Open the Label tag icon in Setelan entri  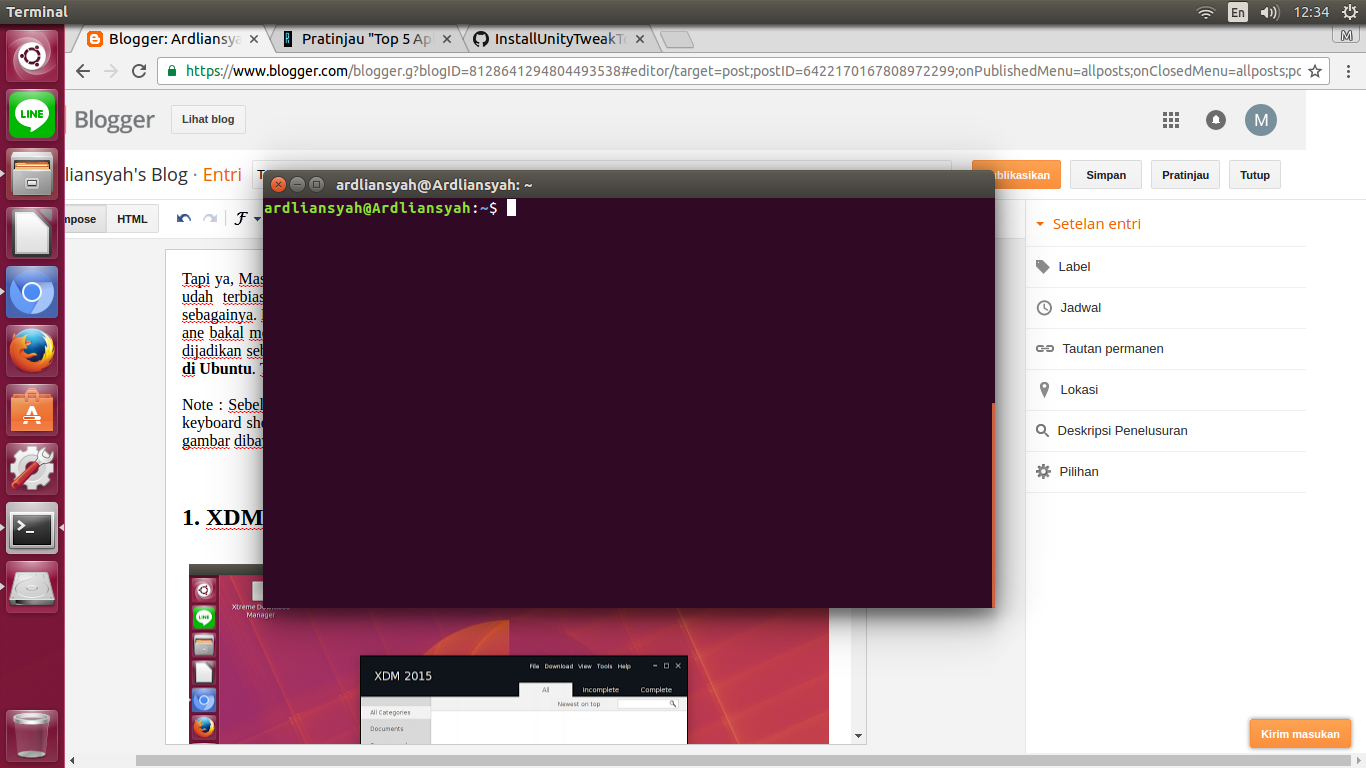click(1043, 266)
